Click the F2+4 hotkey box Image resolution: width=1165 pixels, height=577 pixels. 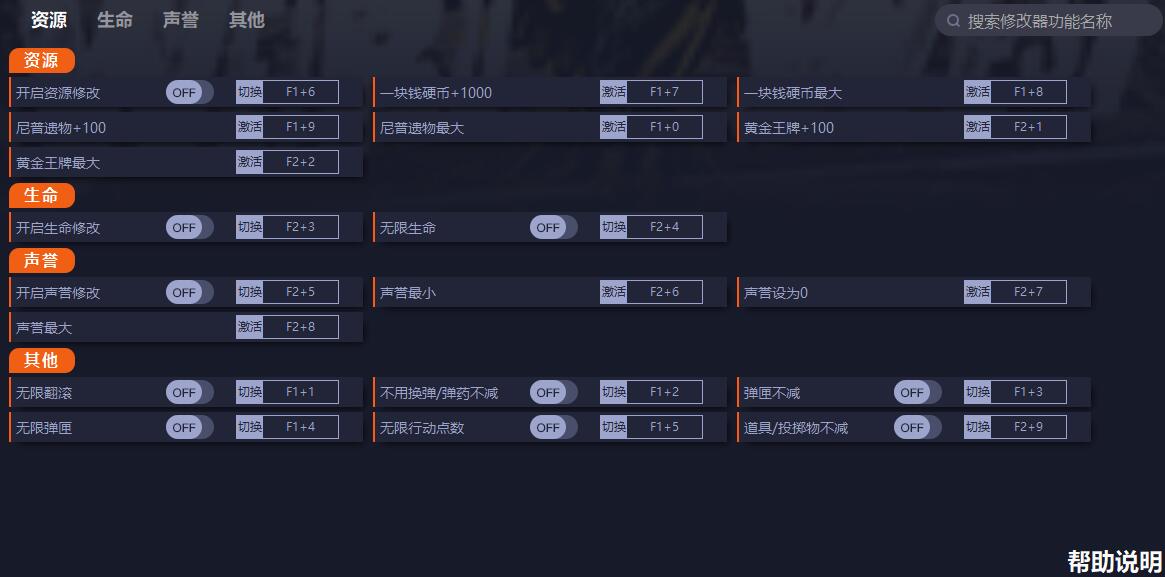pyautogui.click(x=664, y=228)
